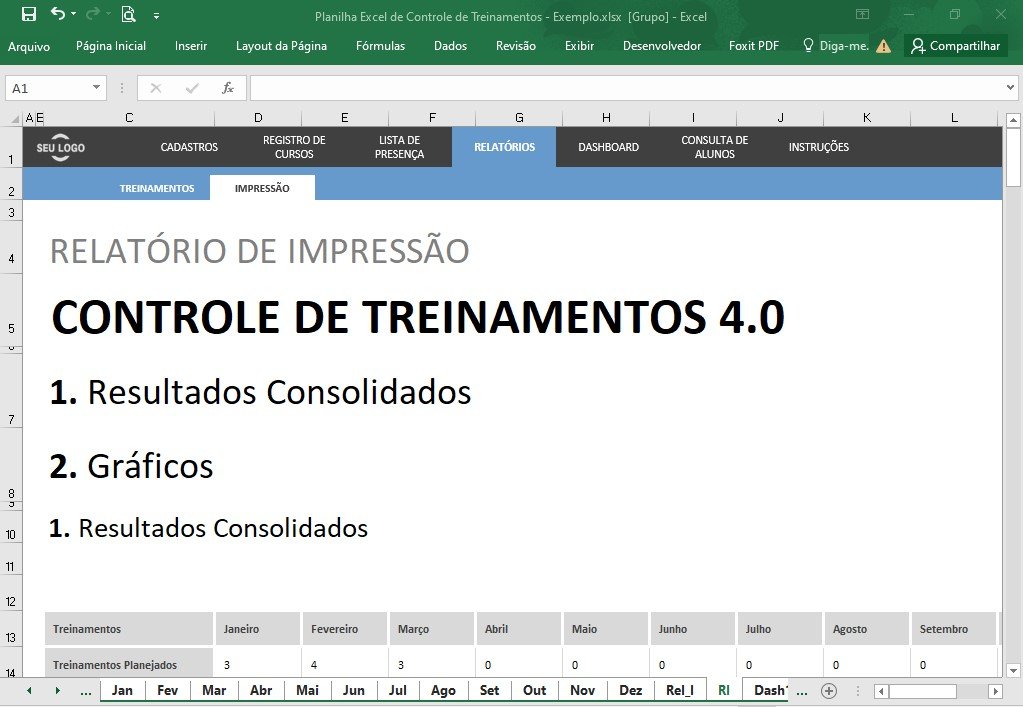
Task: Open Customize Quick Access Toolbar dropdown
Action: (157, 16)
